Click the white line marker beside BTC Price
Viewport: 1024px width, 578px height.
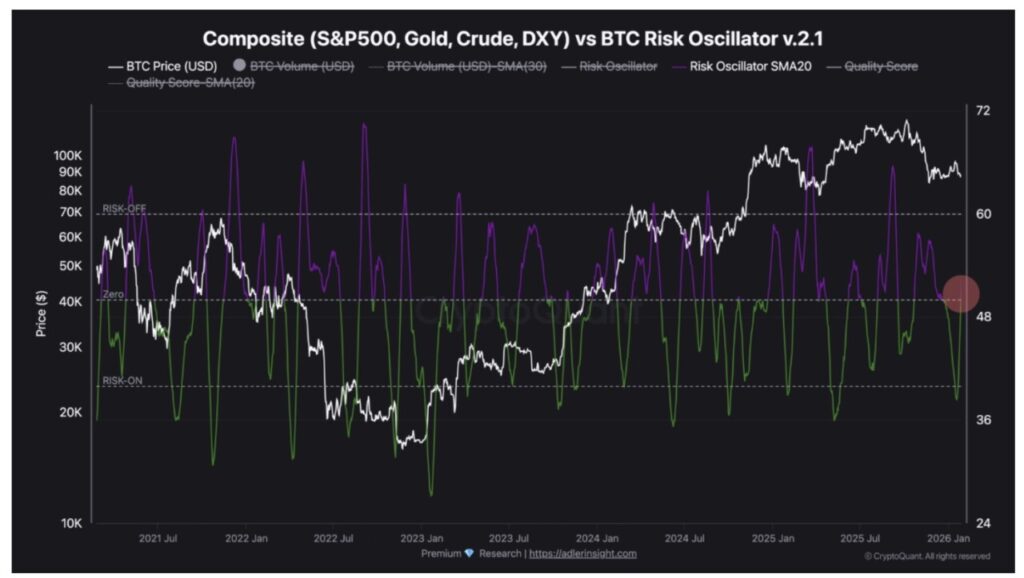114,66
